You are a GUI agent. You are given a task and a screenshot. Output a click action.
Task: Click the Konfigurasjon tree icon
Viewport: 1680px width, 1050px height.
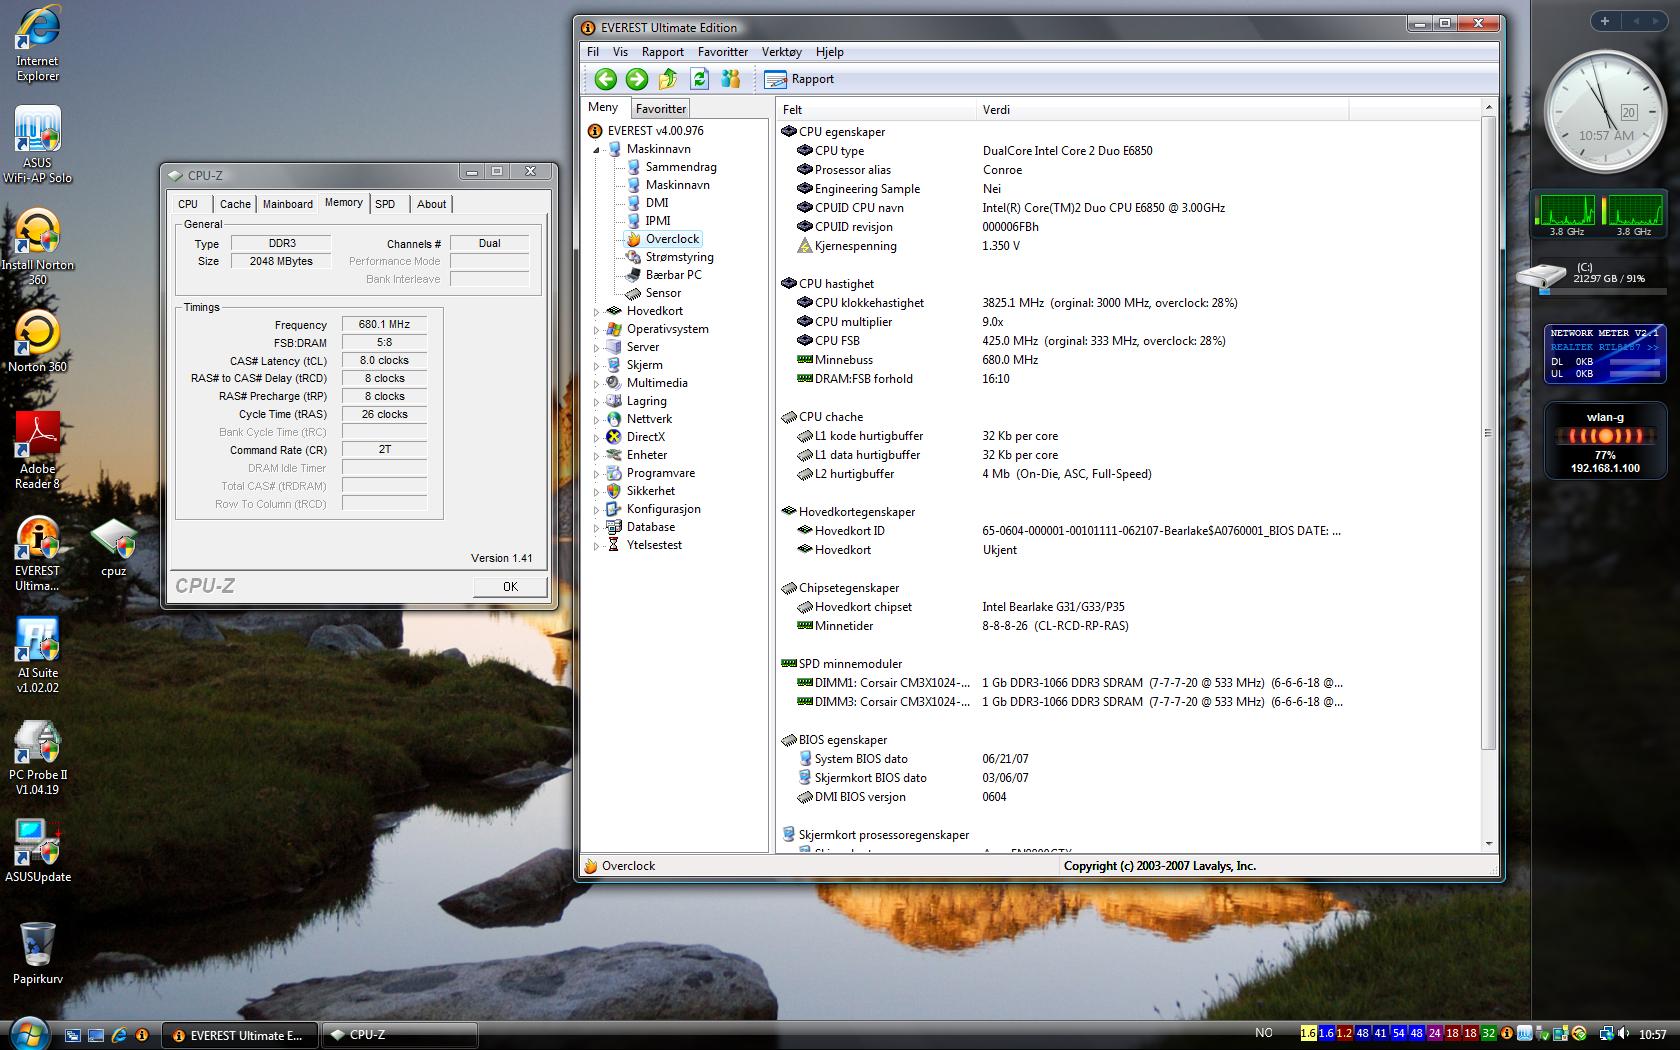click(614, 509)
